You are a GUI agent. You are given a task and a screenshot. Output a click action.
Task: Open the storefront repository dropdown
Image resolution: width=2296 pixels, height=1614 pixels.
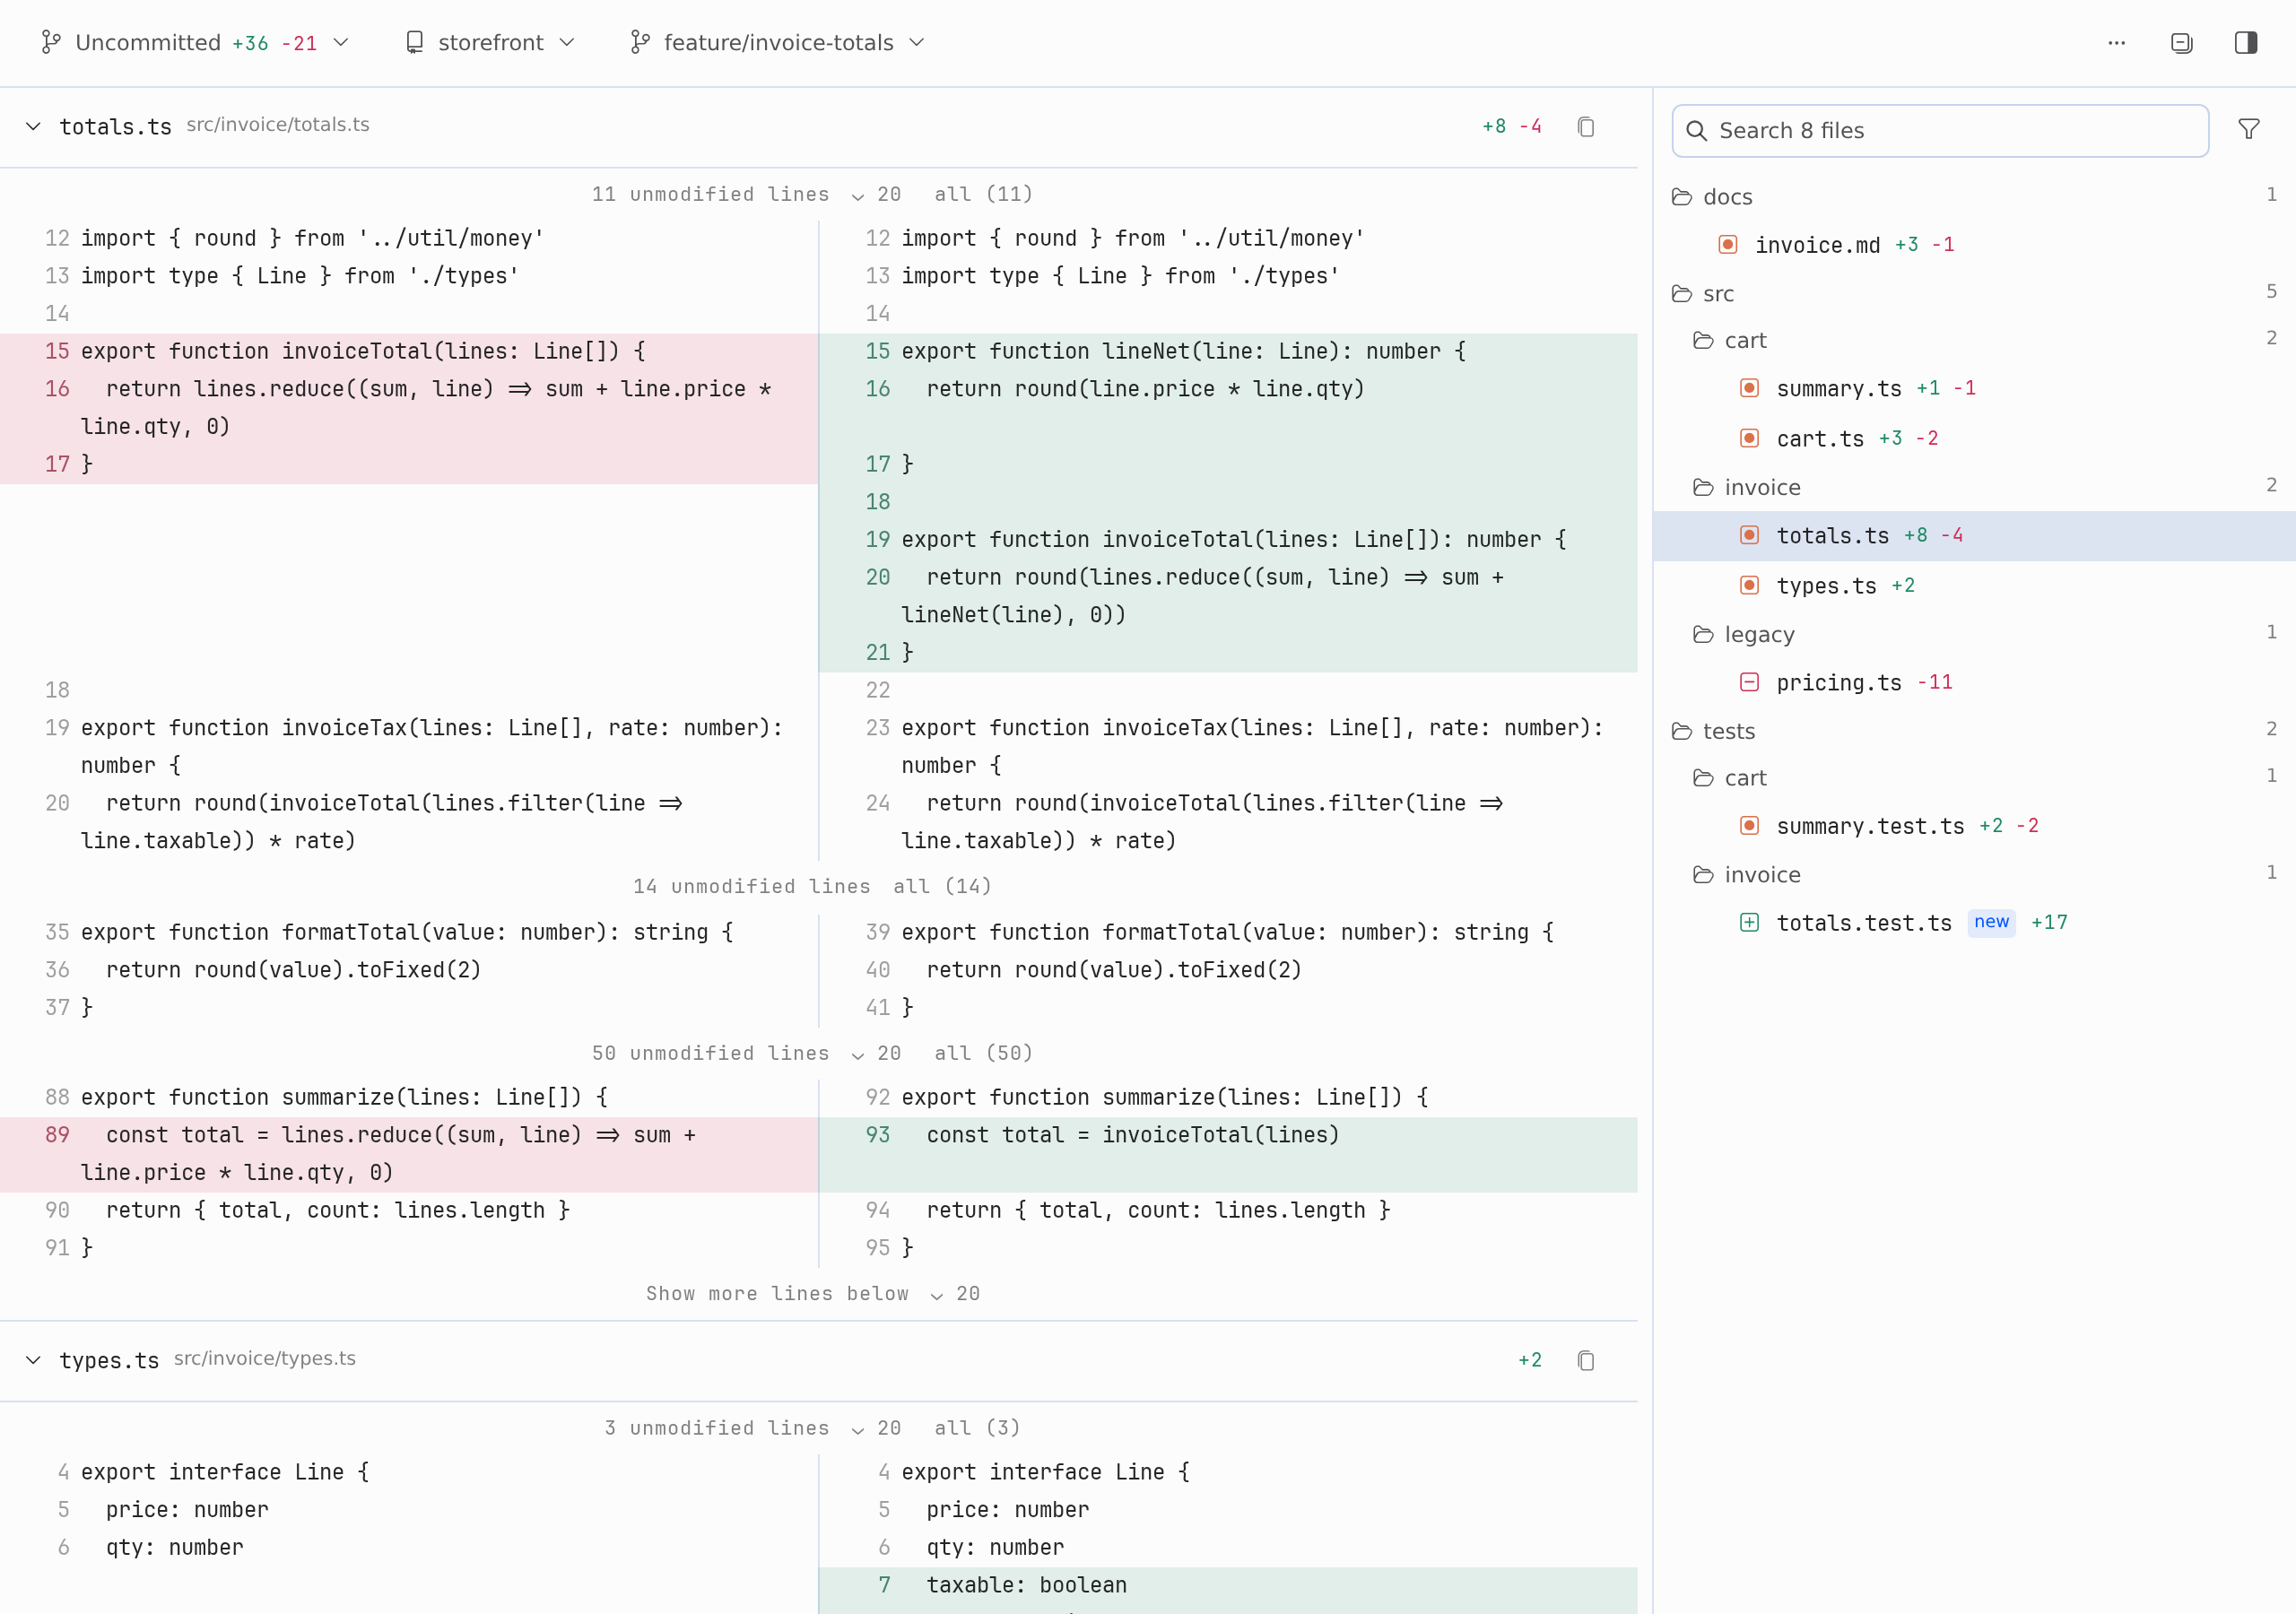click(x=490, y=43)
